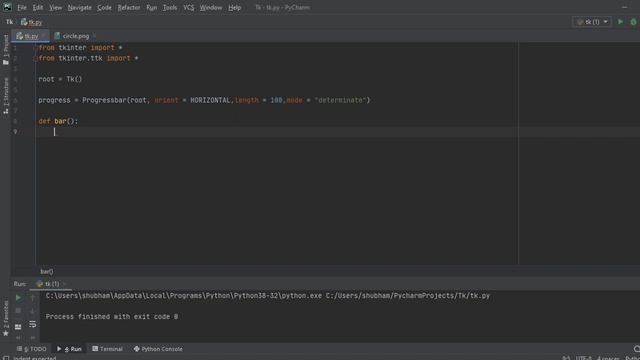Click the 'from tkinter import *' line

[x=80, y=48]
